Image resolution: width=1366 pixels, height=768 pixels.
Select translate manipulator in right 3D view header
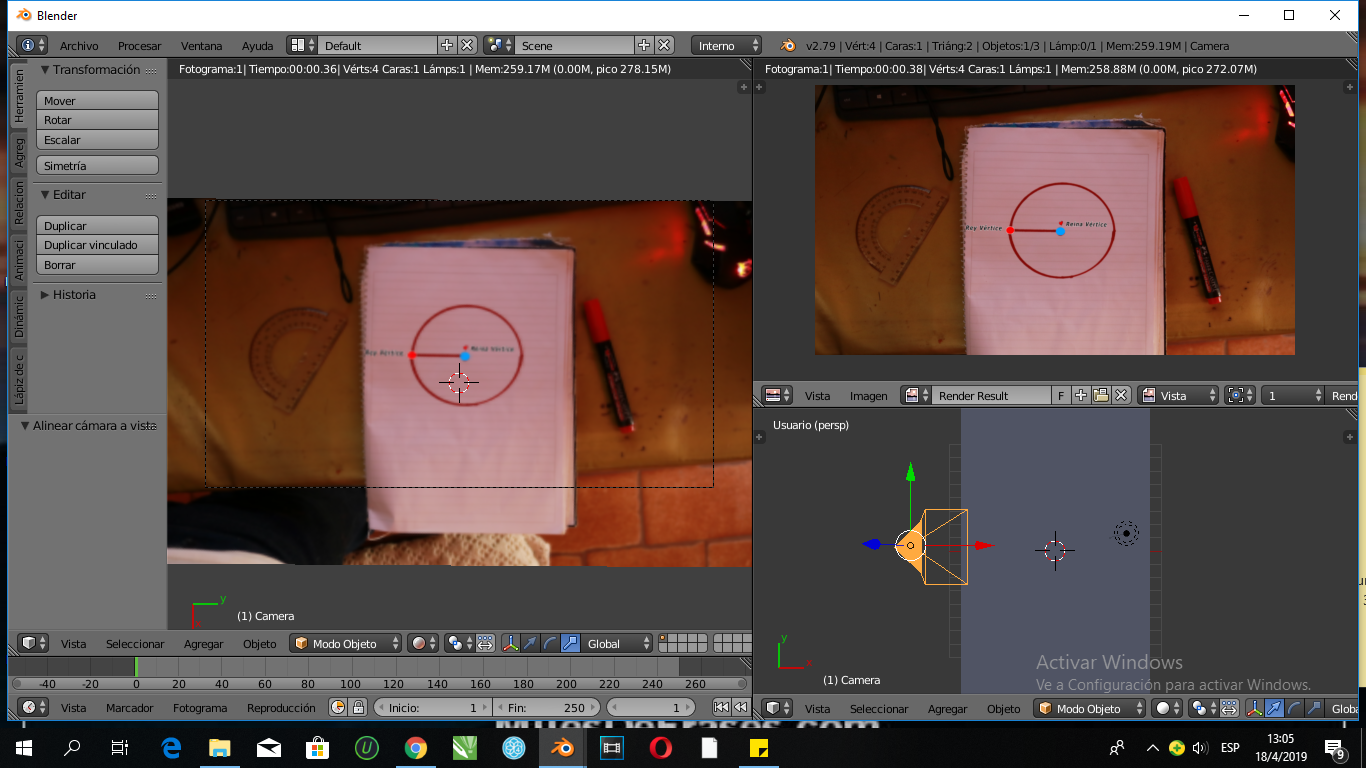[1274, 708]
